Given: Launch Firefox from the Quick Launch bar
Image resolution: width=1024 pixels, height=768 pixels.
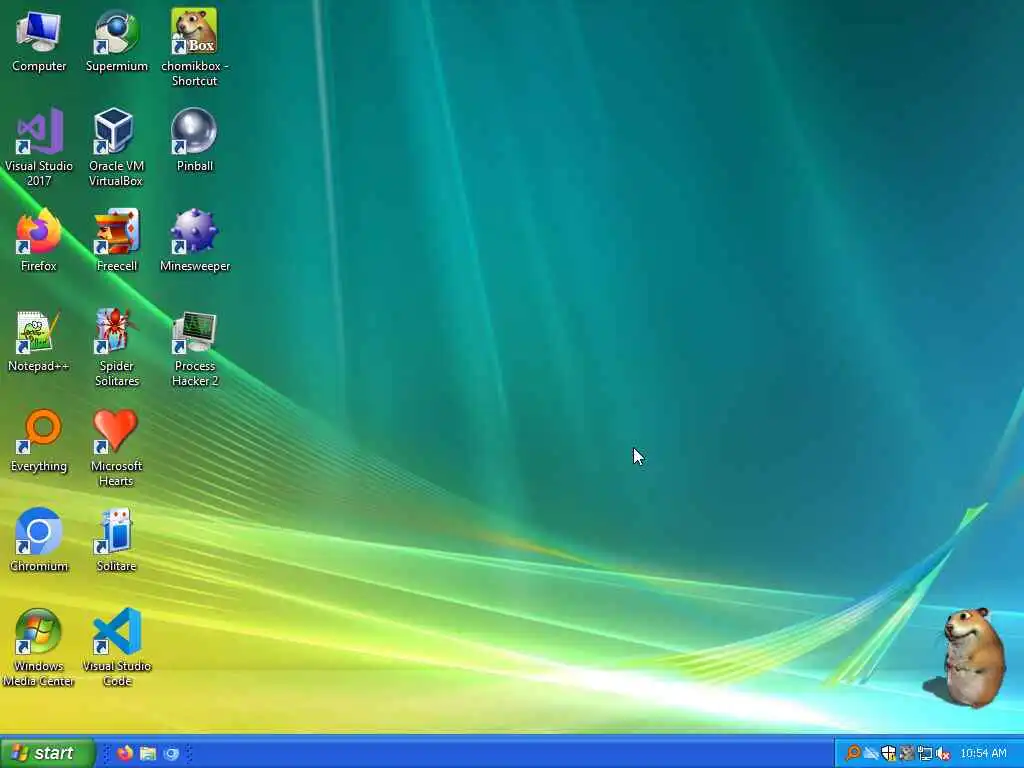Looking at the screenshot, I should click(125, 753).
